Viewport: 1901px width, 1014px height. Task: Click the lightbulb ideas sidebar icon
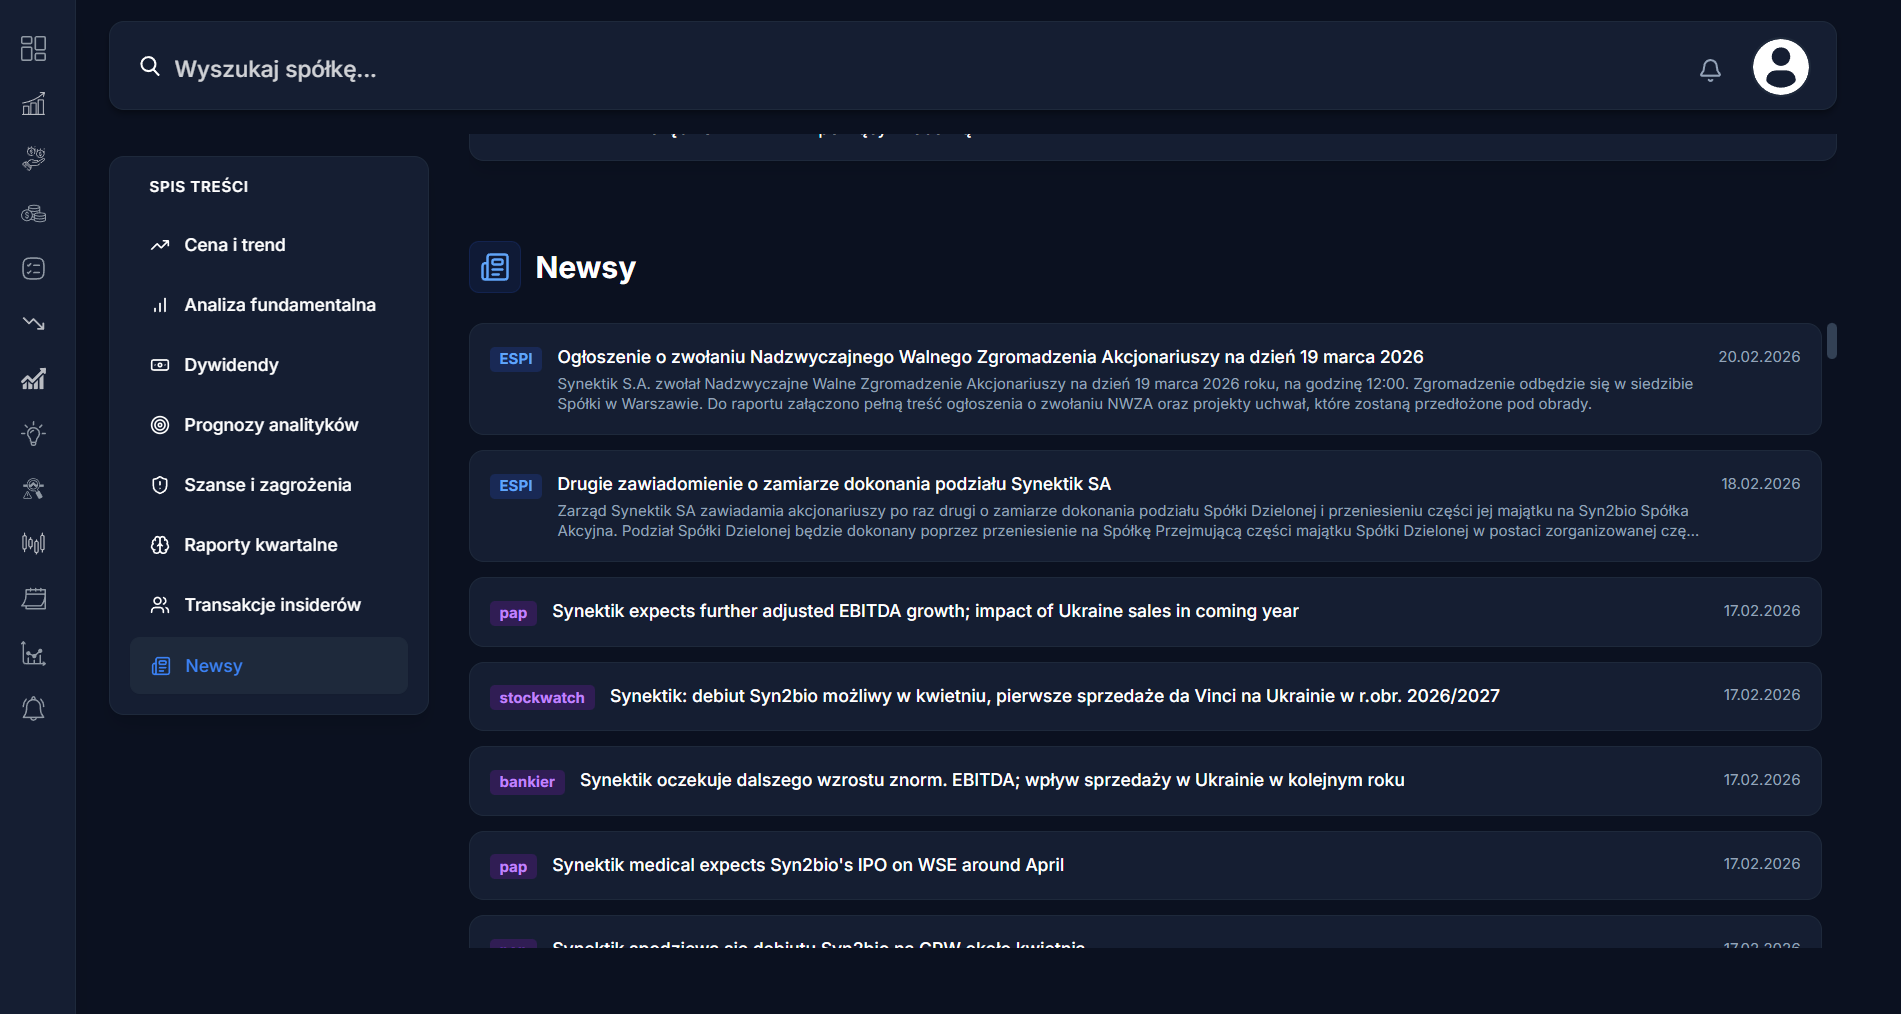[x=34, y=434]
